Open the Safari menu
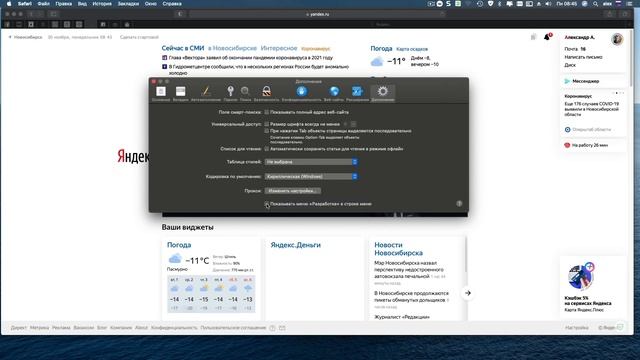The height and width of the screenshot is (360, 640). coord(24,4)
